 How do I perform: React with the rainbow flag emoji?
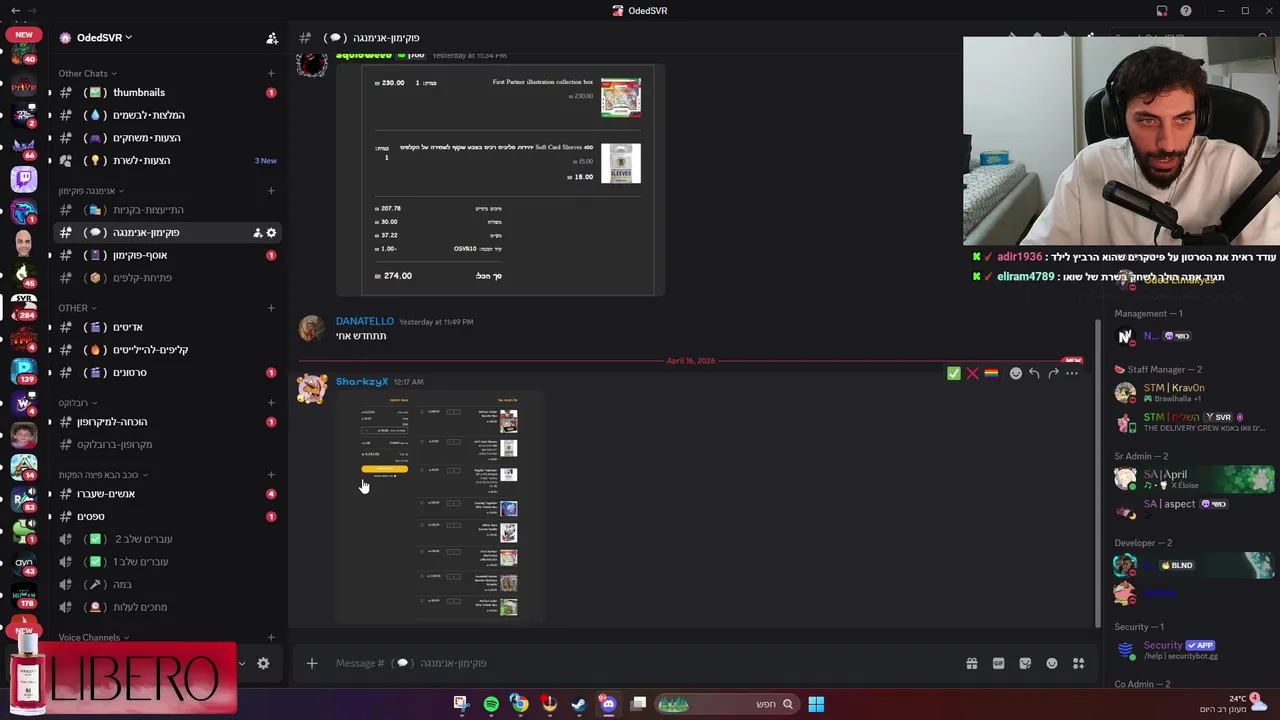point(991,373)
